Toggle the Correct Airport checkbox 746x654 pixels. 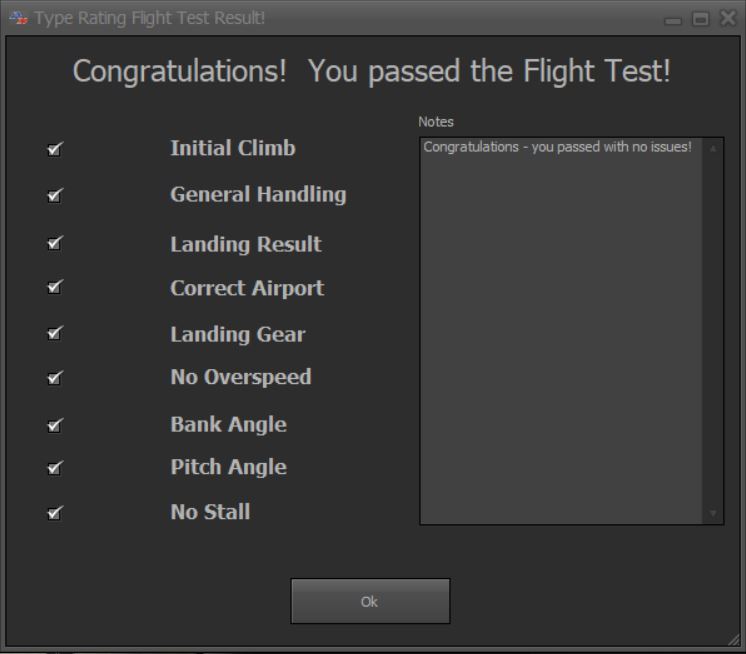[54, 287]
